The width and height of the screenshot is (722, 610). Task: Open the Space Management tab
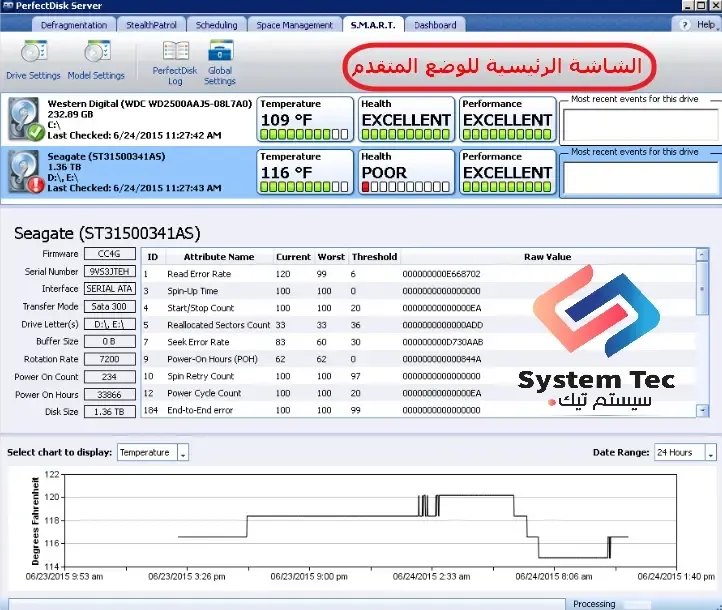click(294, 25)
